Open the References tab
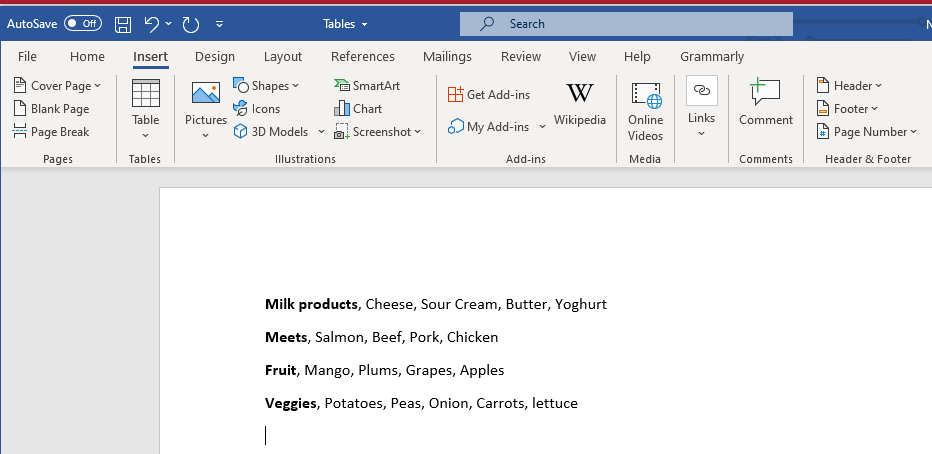This screenshot has height=454, width=932. coord(363,57)
